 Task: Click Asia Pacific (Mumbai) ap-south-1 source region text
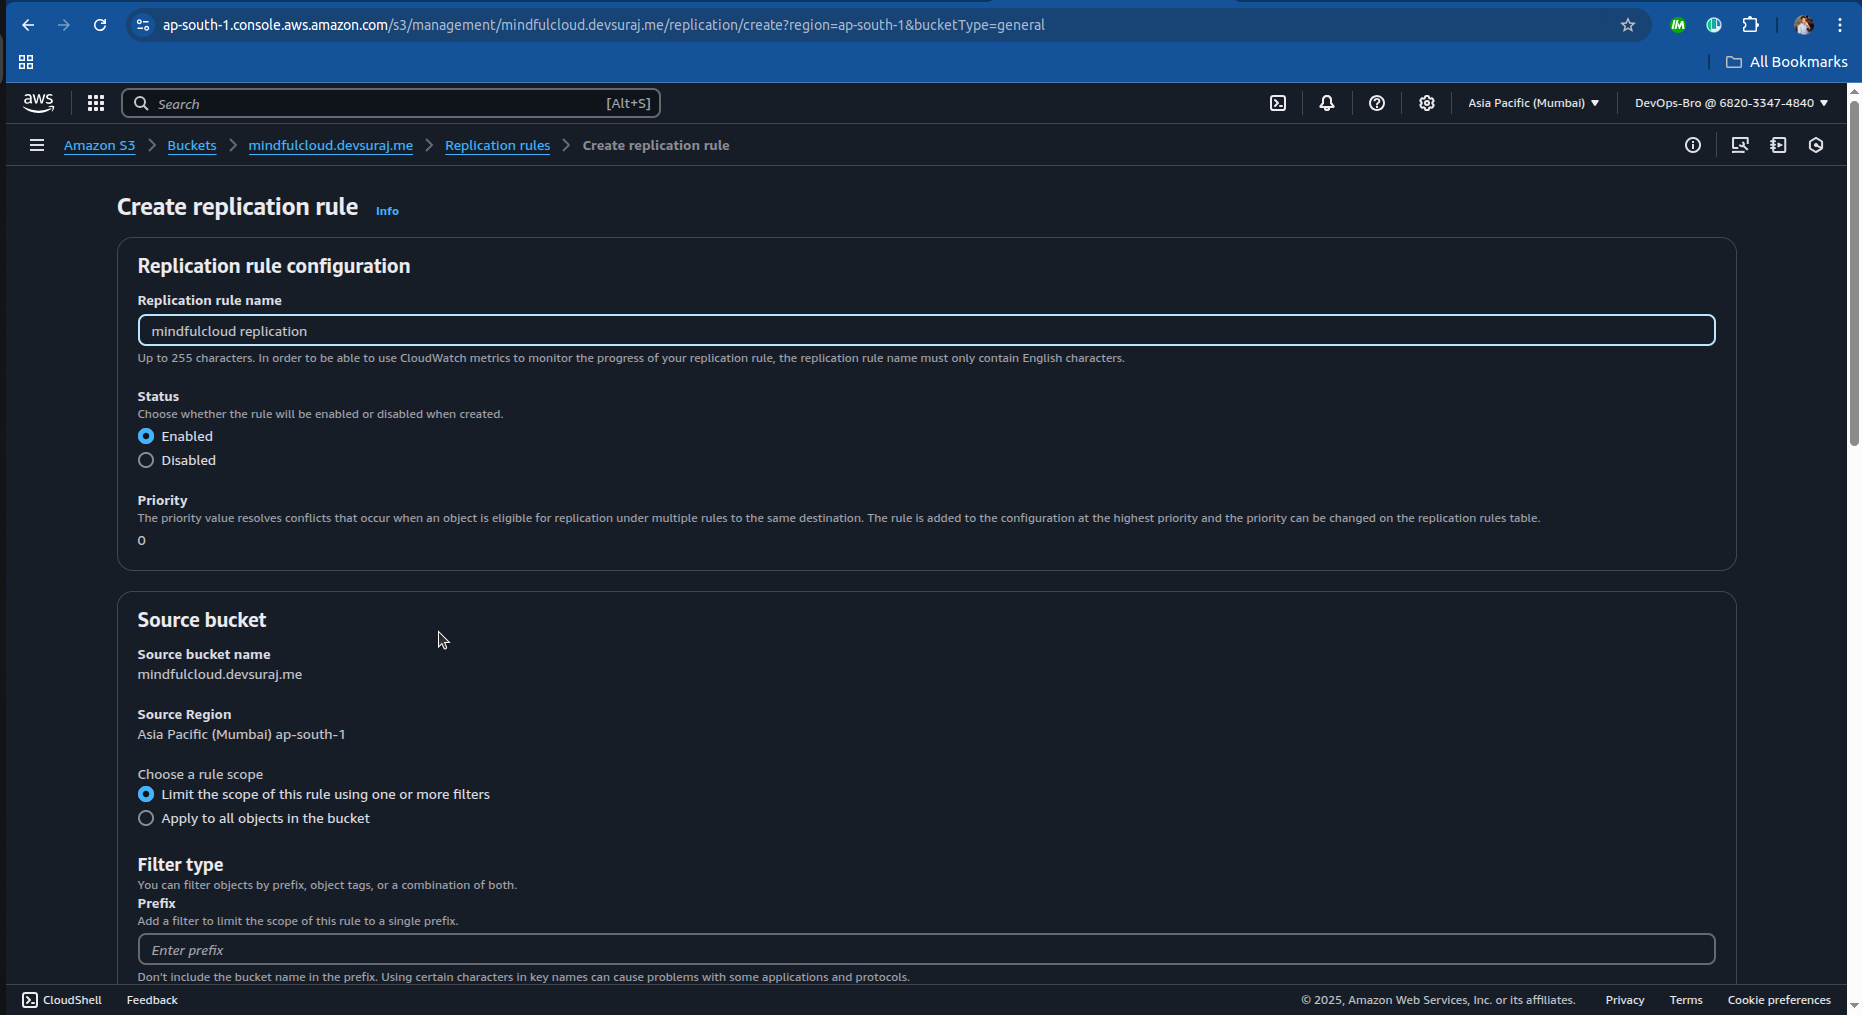(x=241, y=734)
